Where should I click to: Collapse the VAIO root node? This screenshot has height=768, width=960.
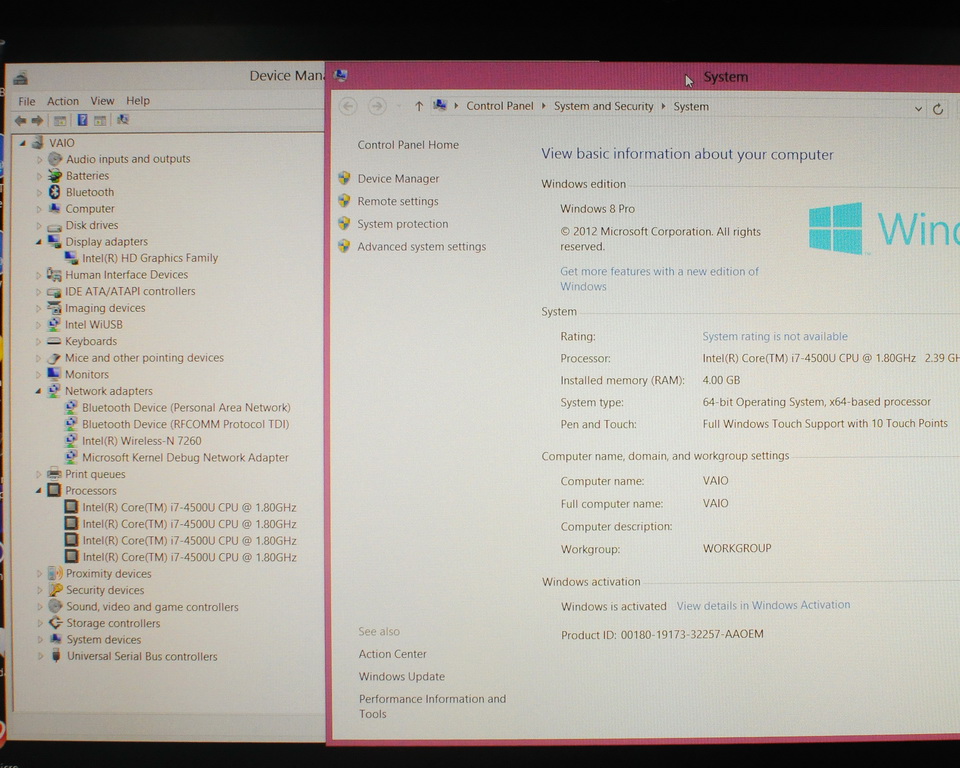coord(23,143)
